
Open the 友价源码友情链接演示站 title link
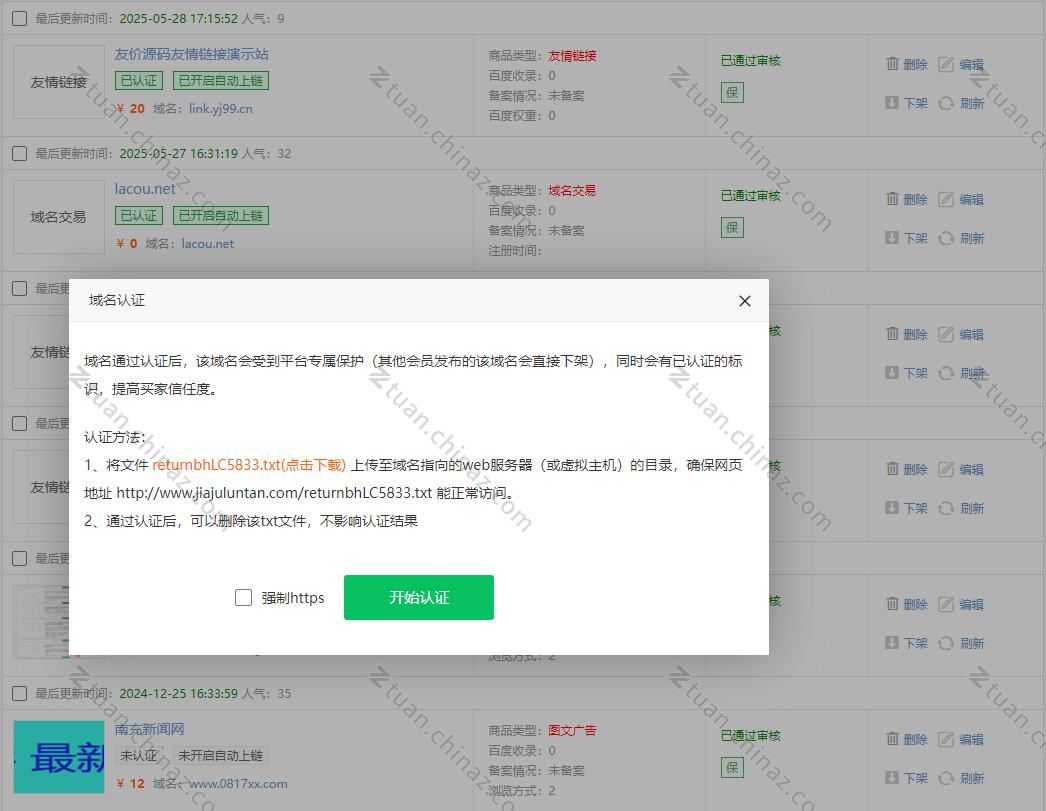pyautogui.click(x=191, y=54)
